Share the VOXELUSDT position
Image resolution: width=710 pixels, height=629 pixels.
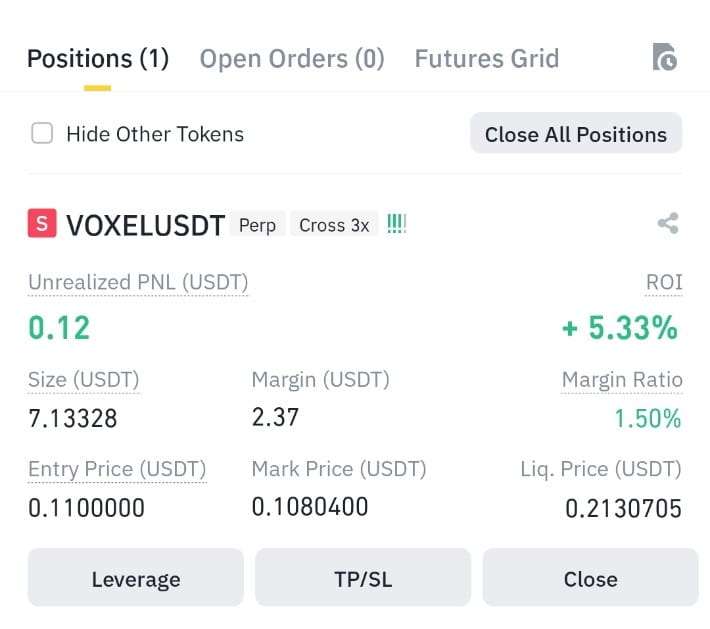tap(668, 223)
